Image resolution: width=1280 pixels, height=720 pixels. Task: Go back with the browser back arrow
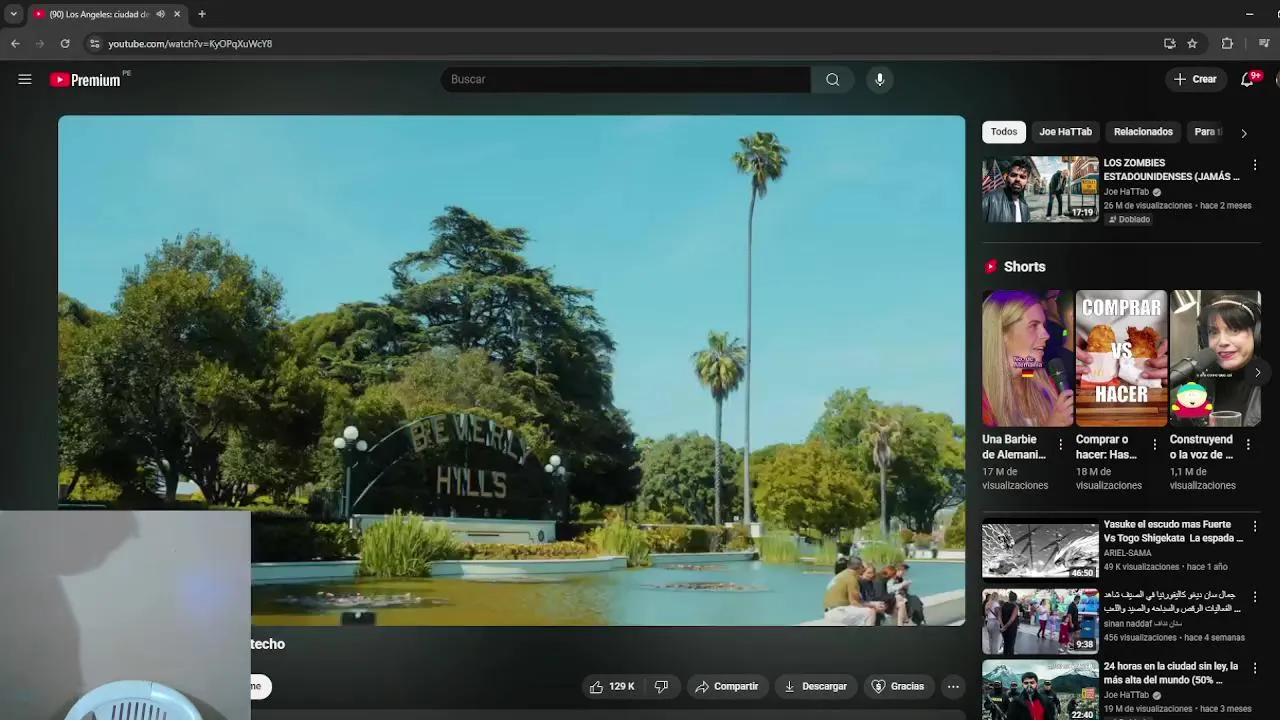coord(15,43)
